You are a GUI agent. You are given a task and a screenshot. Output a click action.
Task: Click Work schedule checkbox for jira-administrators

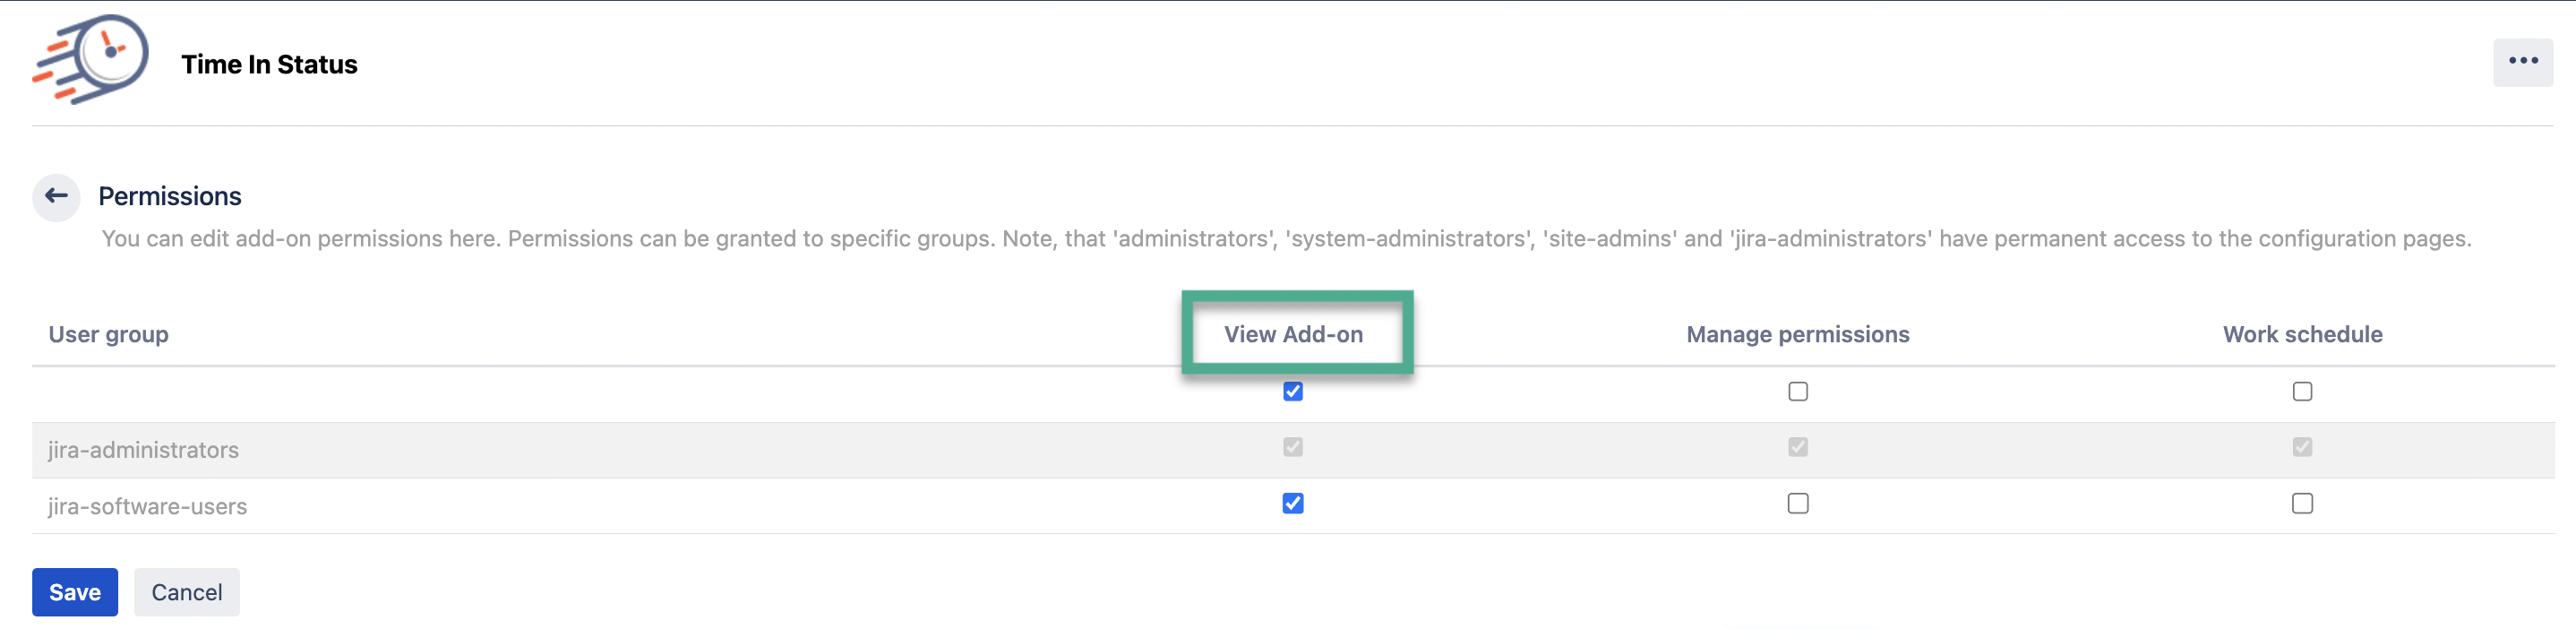(2302, 447)
